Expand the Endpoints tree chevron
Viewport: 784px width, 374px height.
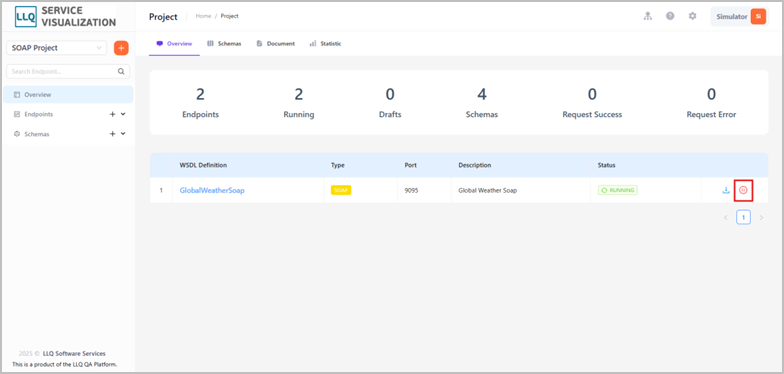124,114
